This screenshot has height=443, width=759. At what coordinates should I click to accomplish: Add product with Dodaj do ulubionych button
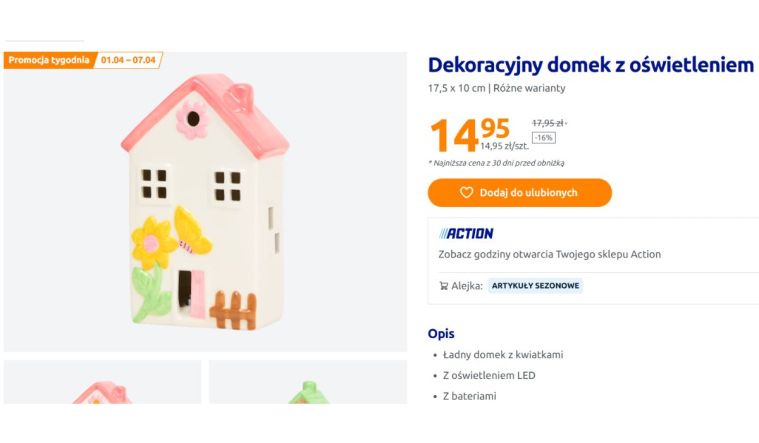coord(520,193)
